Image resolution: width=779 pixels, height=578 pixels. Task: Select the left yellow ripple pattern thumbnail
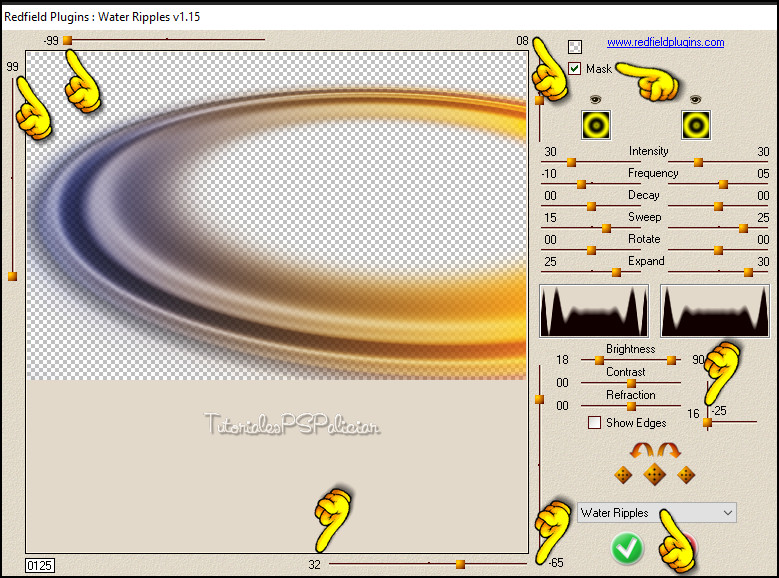(597, 124)
